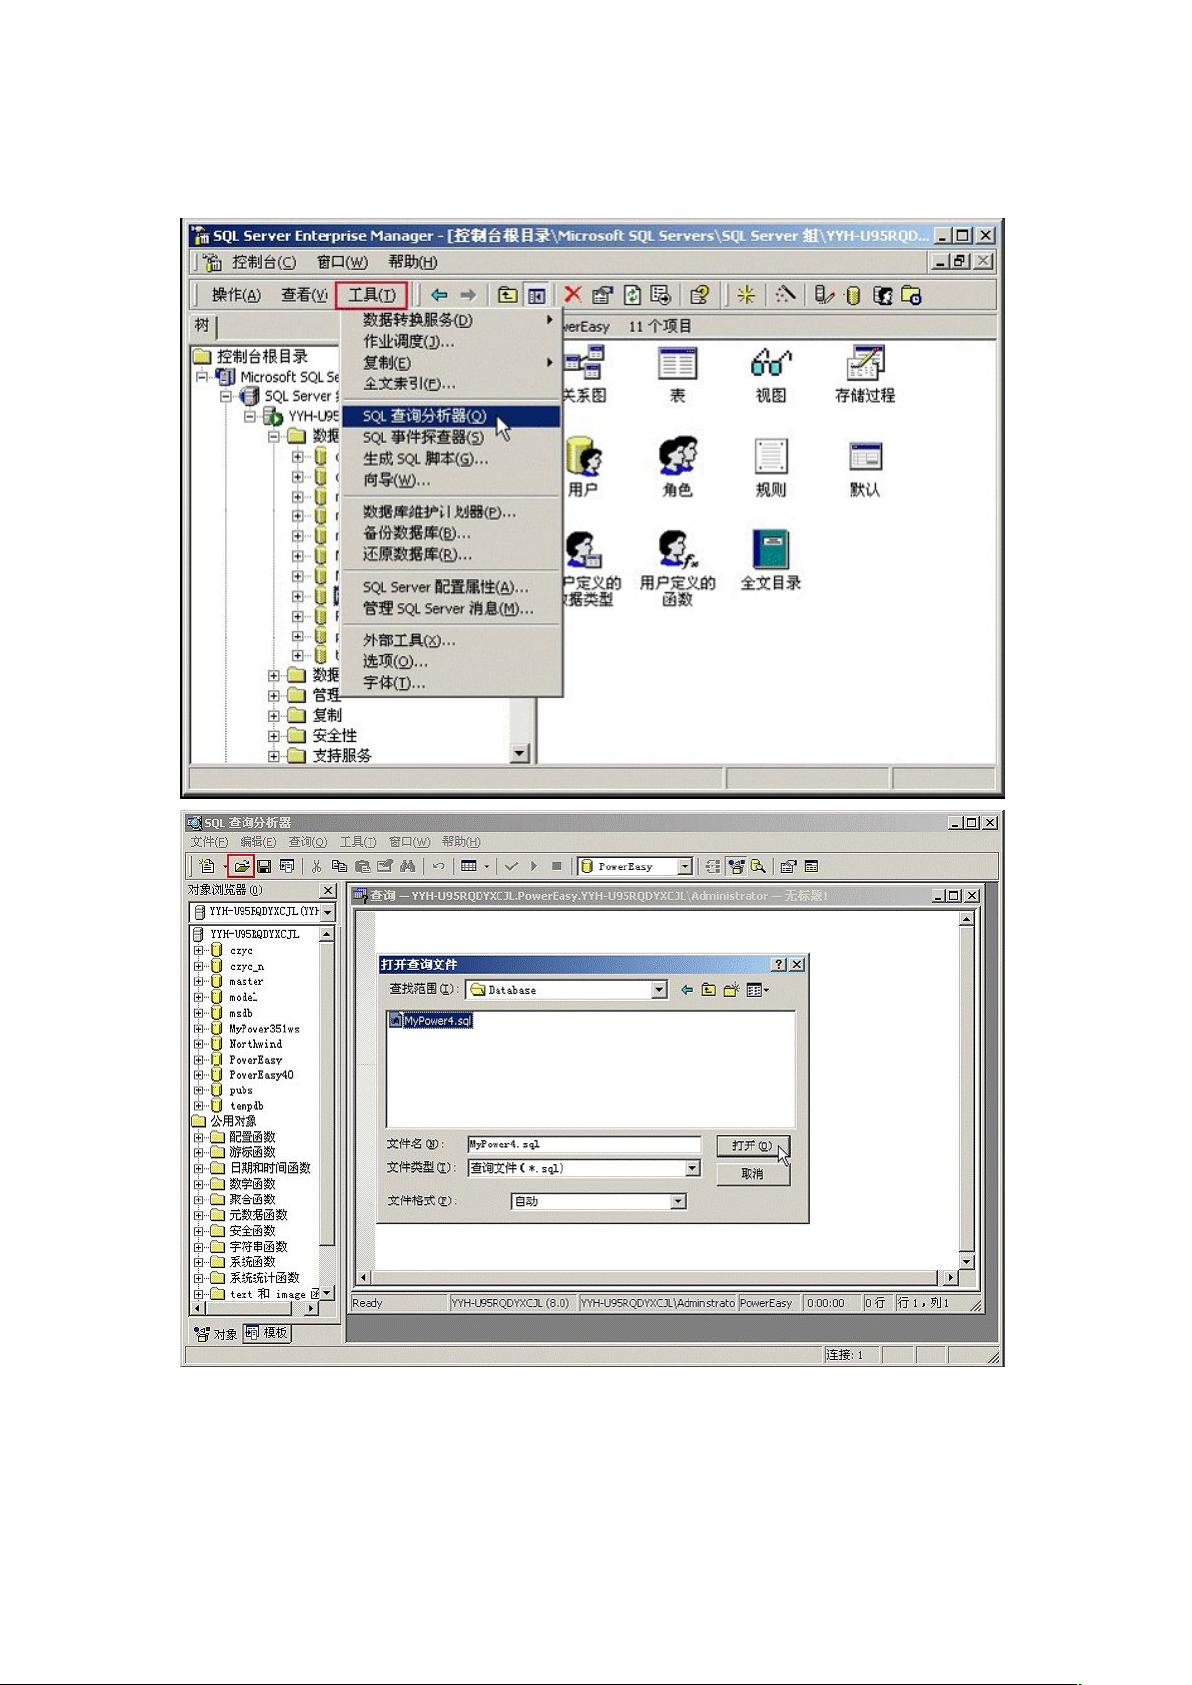Select the MyPower4.sql file in the list

tap(431, 1021)
